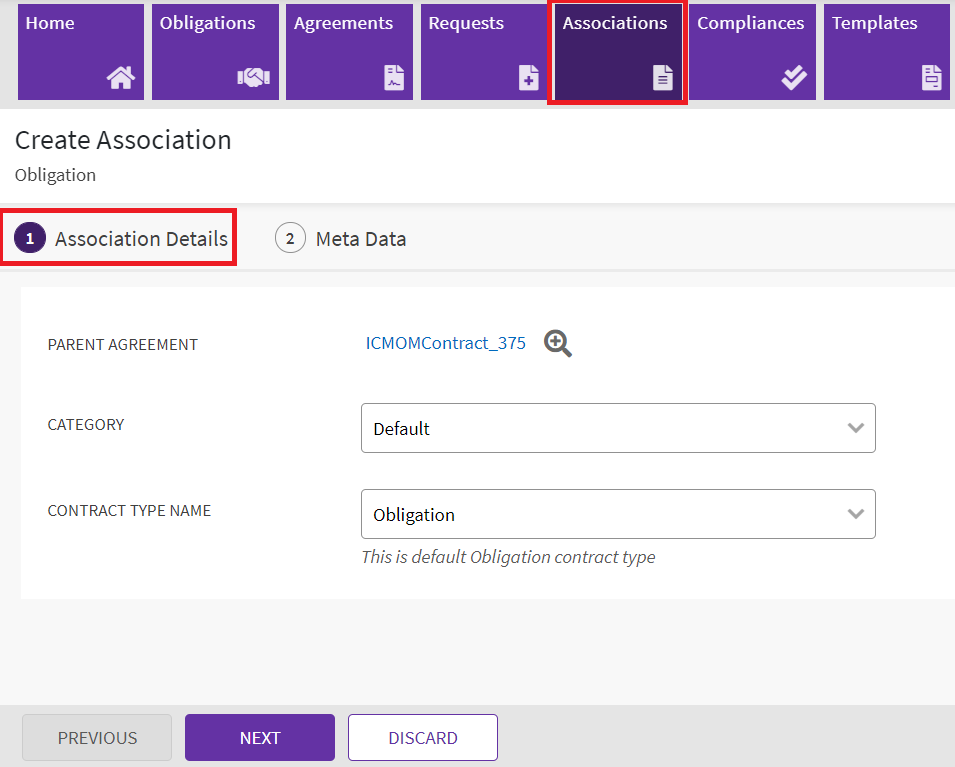955x767 pixels.
Task: Click the handshake icon on Obligations tile
Action: point(253,78)
